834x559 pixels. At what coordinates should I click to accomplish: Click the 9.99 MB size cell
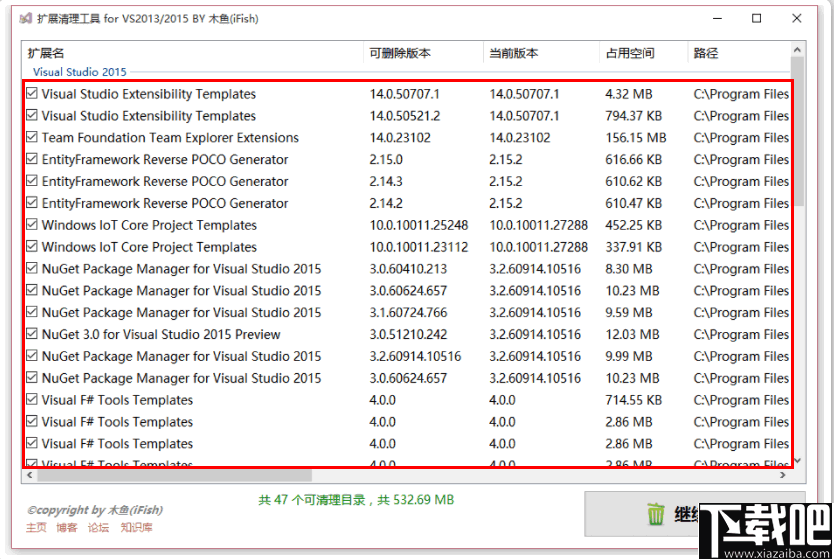tap(629, 356)
